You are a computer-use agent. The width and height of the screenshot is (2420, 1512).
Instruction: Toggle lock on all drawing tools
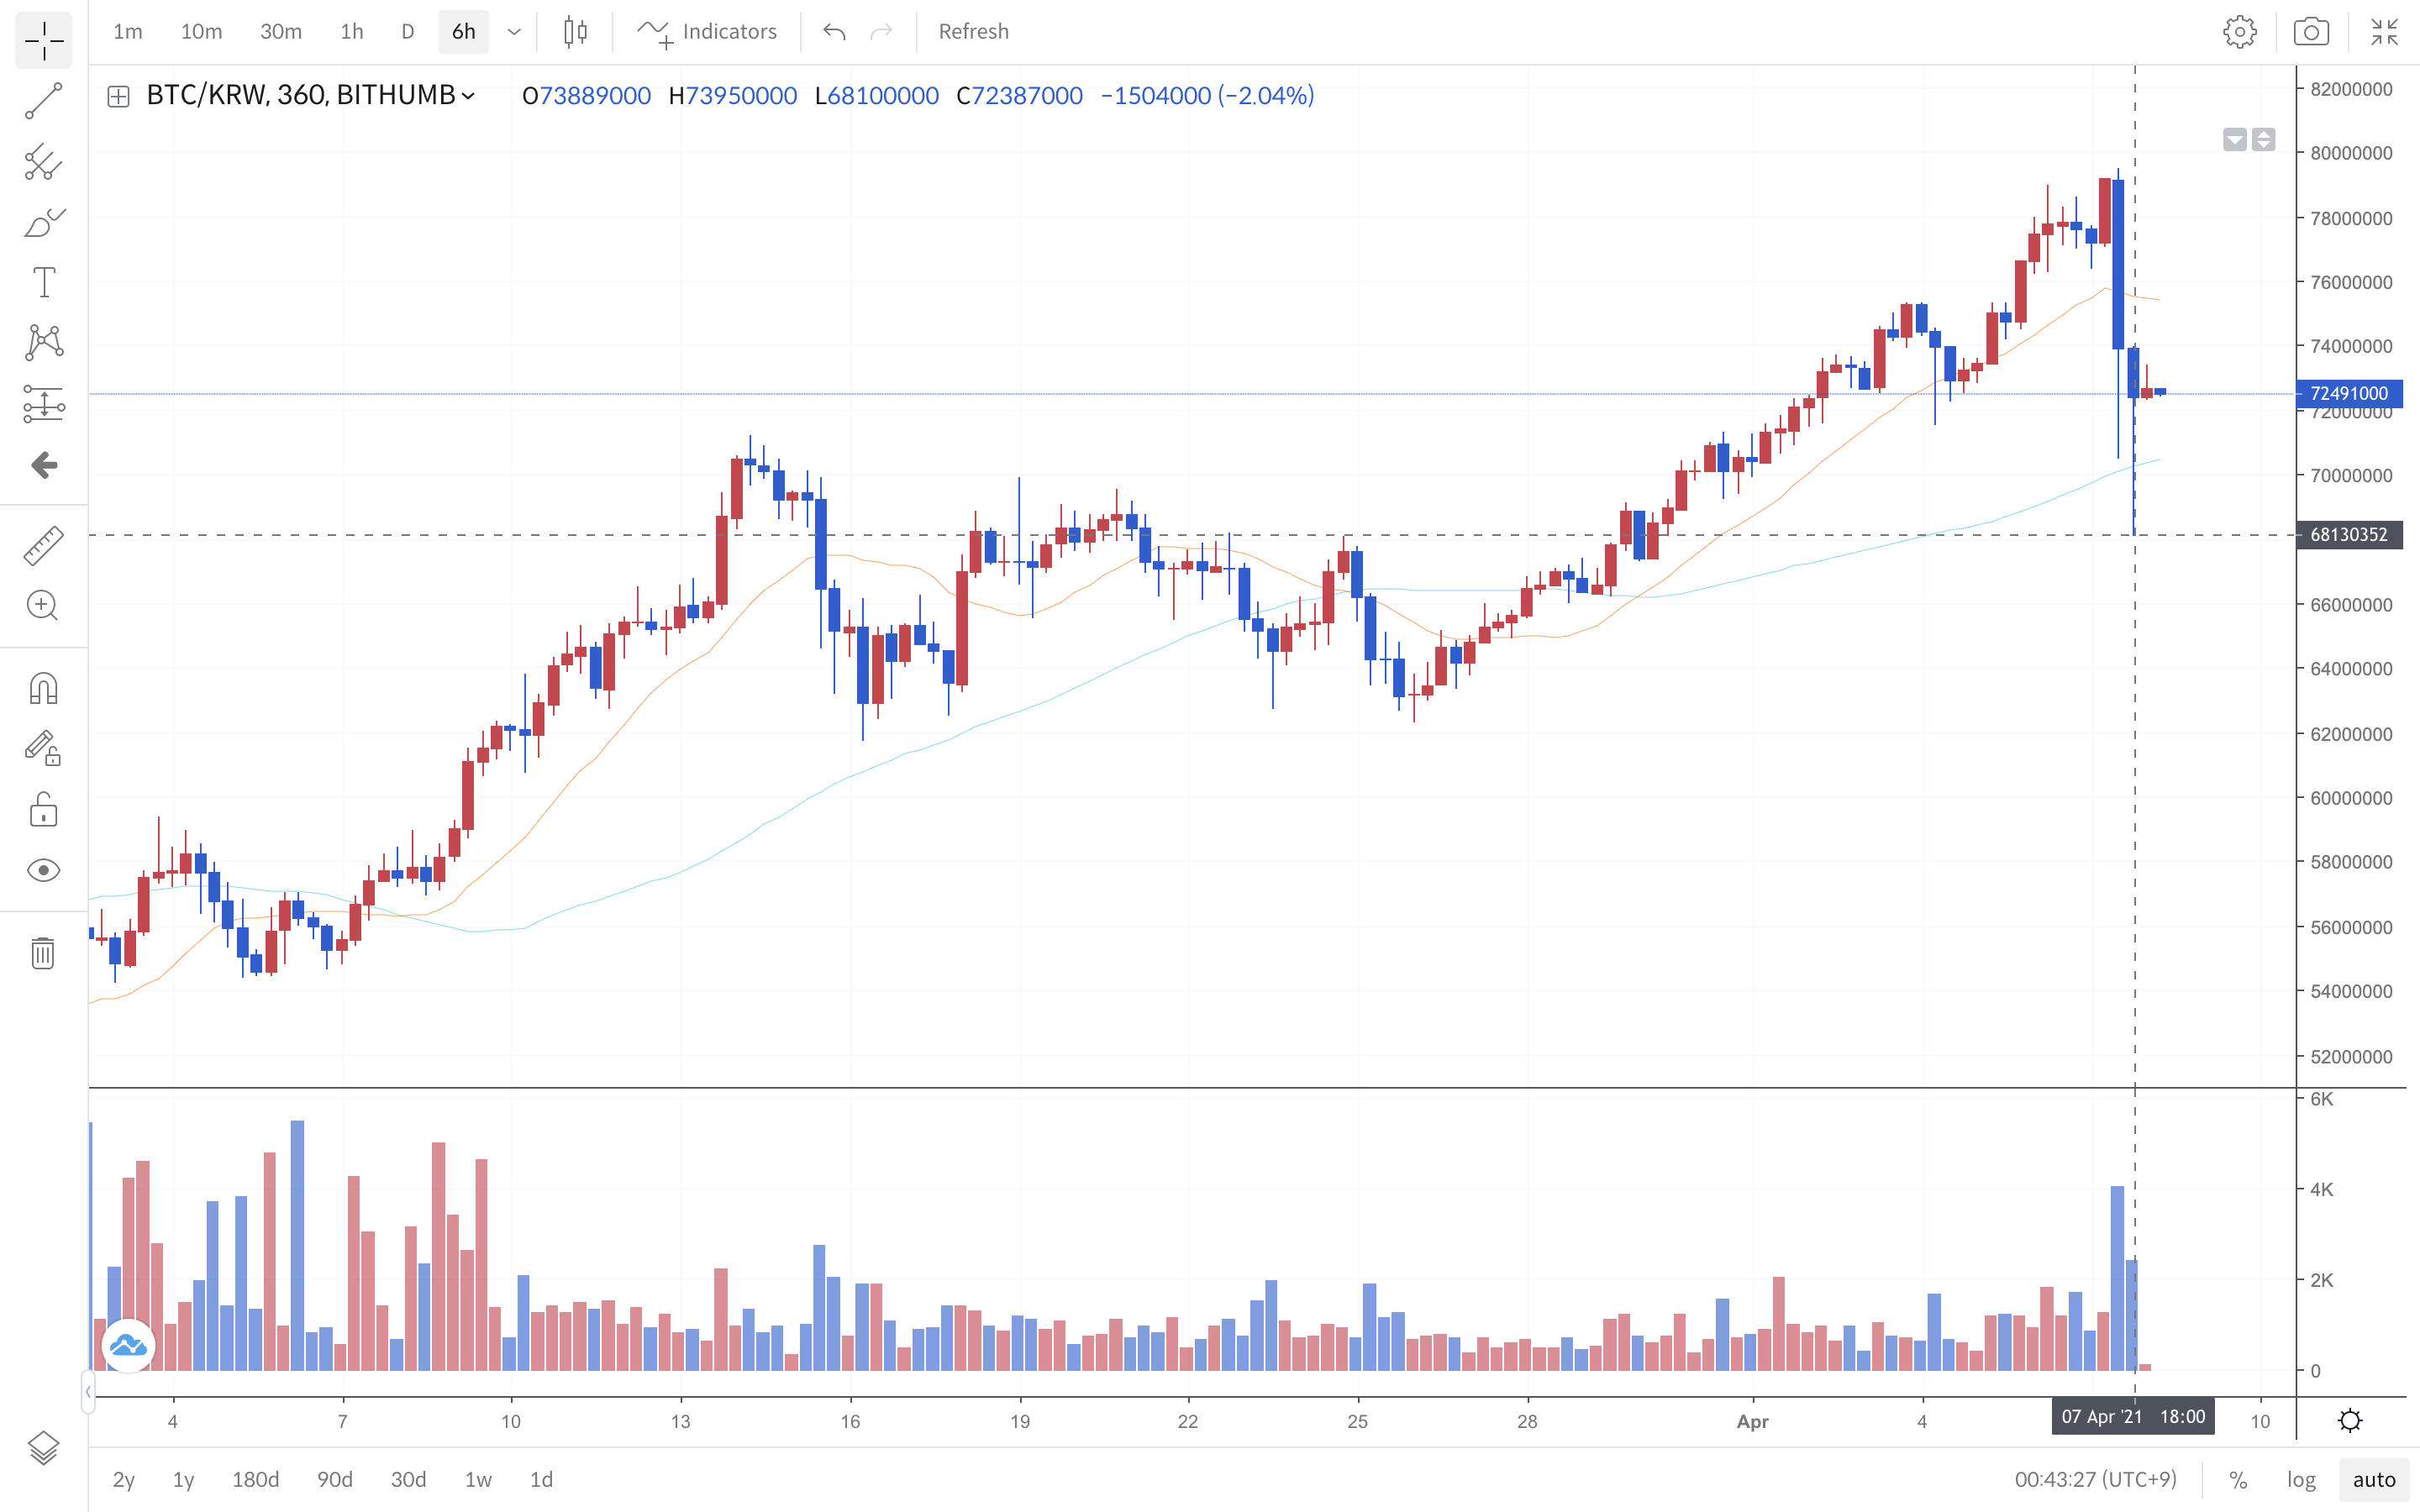(43, 810)
